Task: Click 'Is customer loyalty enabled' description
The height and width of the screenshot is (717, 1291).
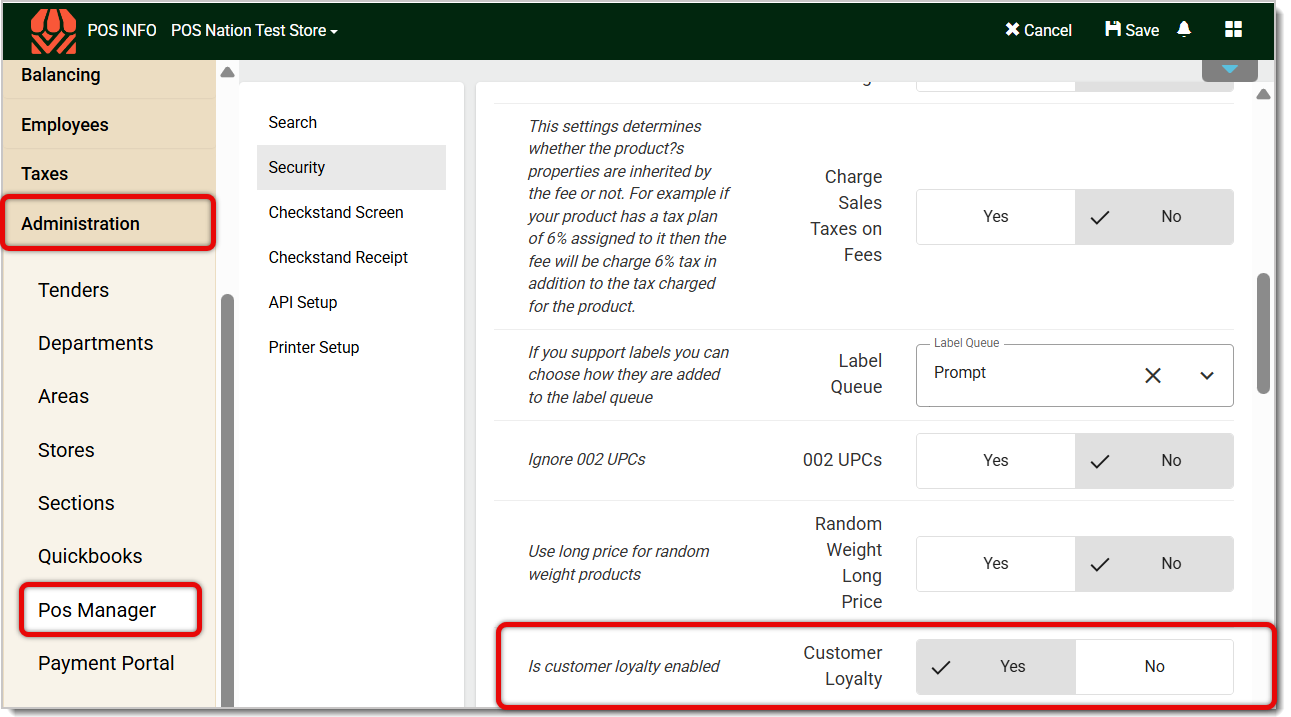Action: point(624,666)
